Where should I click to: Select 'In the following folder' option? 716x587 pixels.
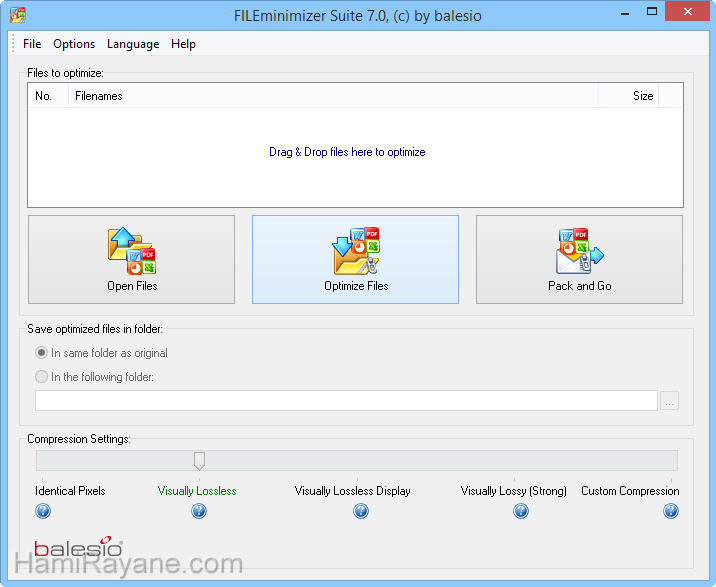coord(42,377)
